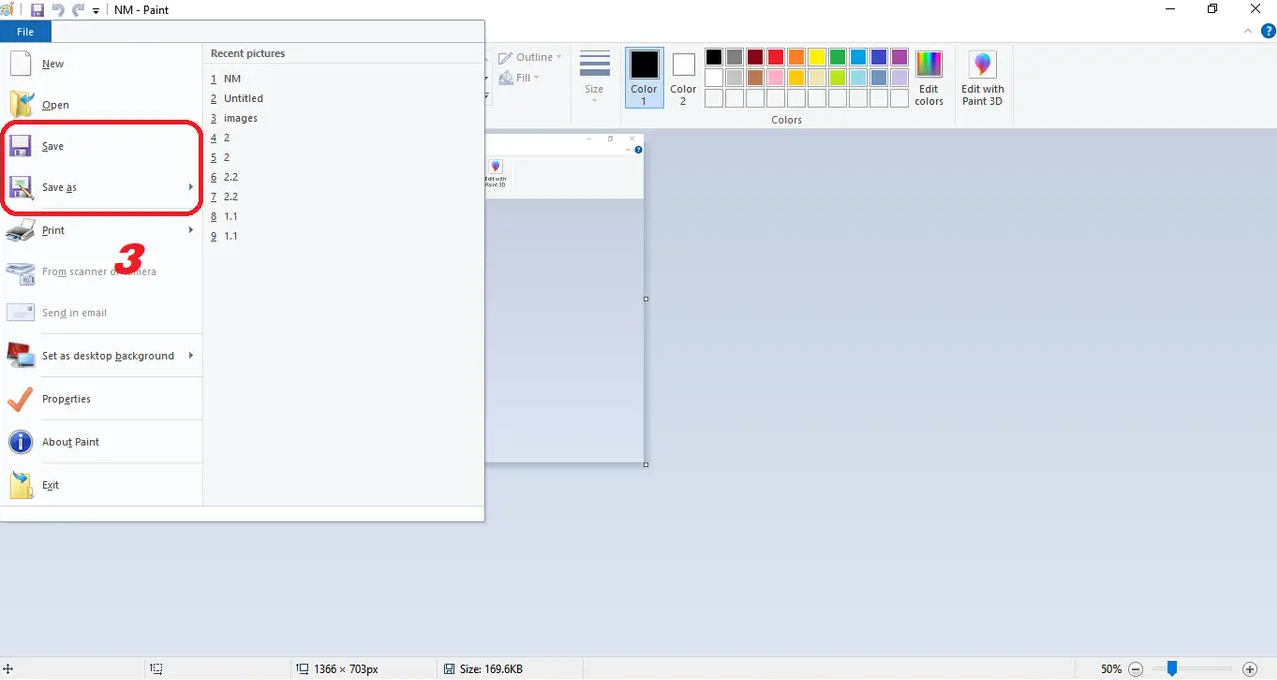Click the Paint app icon in the title bar

pos(6,9)
